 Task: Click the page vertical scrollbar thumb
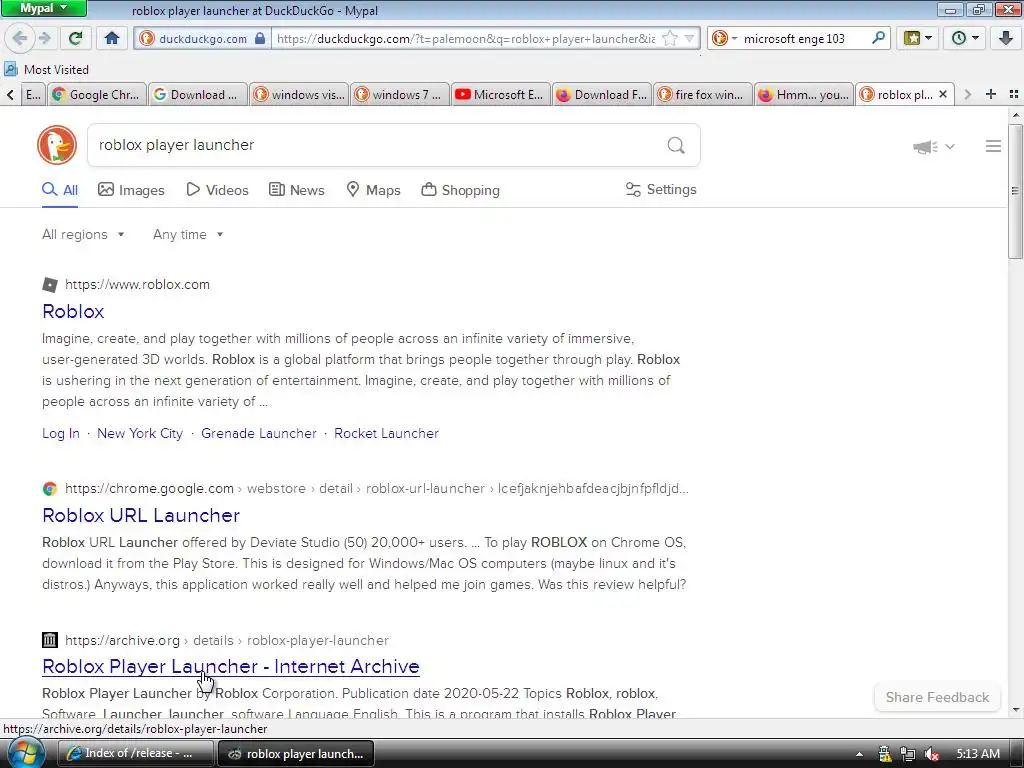[x=1015, y=191]
